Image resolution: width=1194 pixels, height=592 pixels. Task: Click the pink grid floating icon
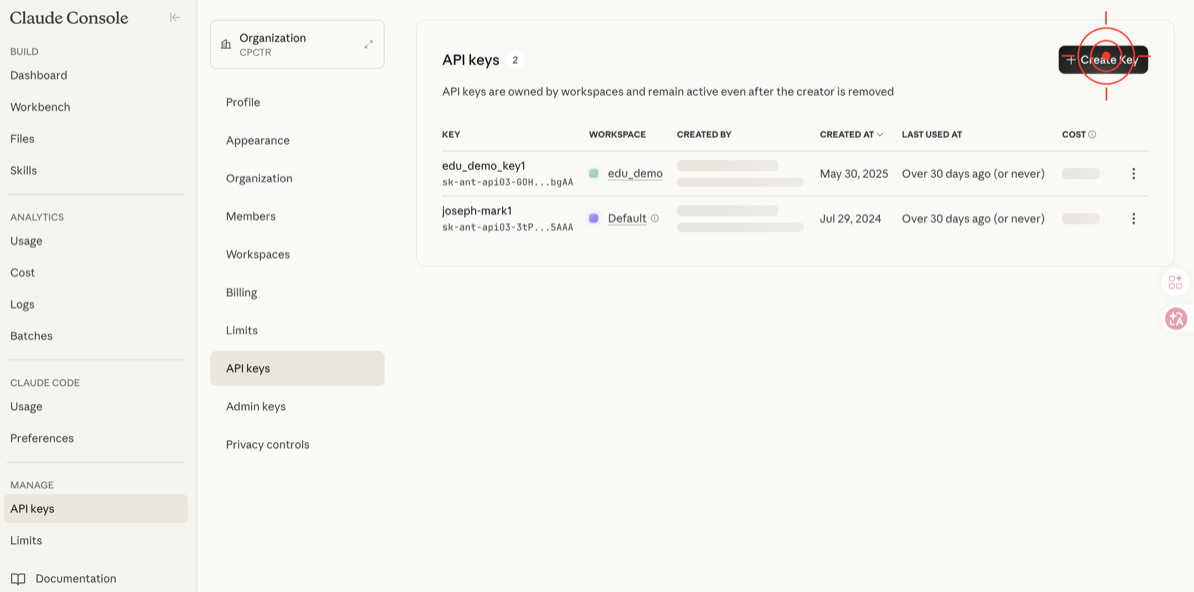[1175, 283]
